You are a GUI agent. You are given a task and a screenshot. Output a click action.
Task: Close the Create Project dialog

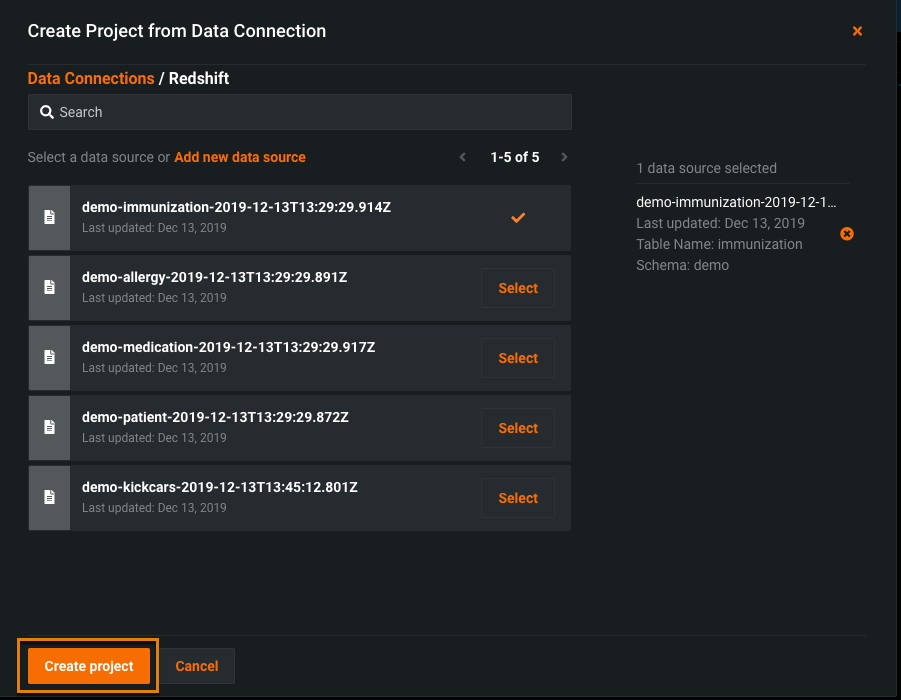click(x=857, y=32)
